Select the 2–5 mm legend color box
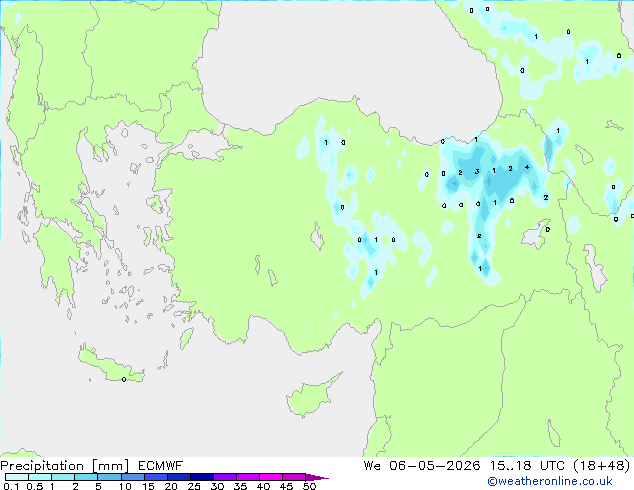This screenshot has width=634, height=490. pos(86,477)
